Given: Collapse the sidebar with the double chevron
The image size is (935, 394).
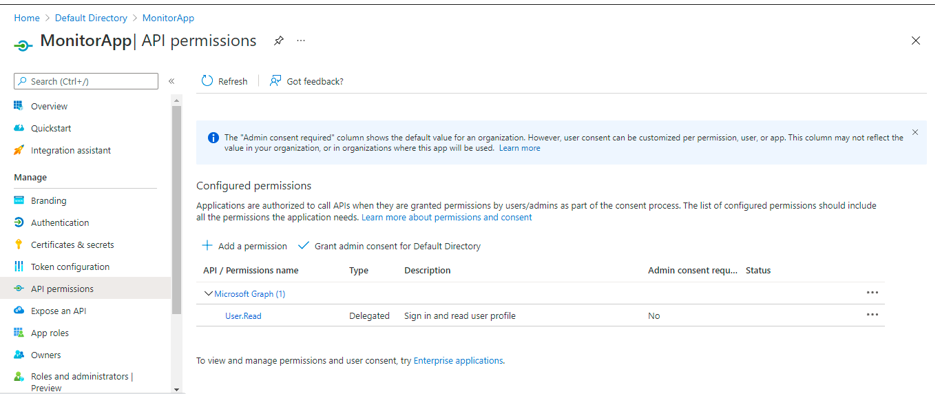Looking at the screenshot, I should pos(171,81).
